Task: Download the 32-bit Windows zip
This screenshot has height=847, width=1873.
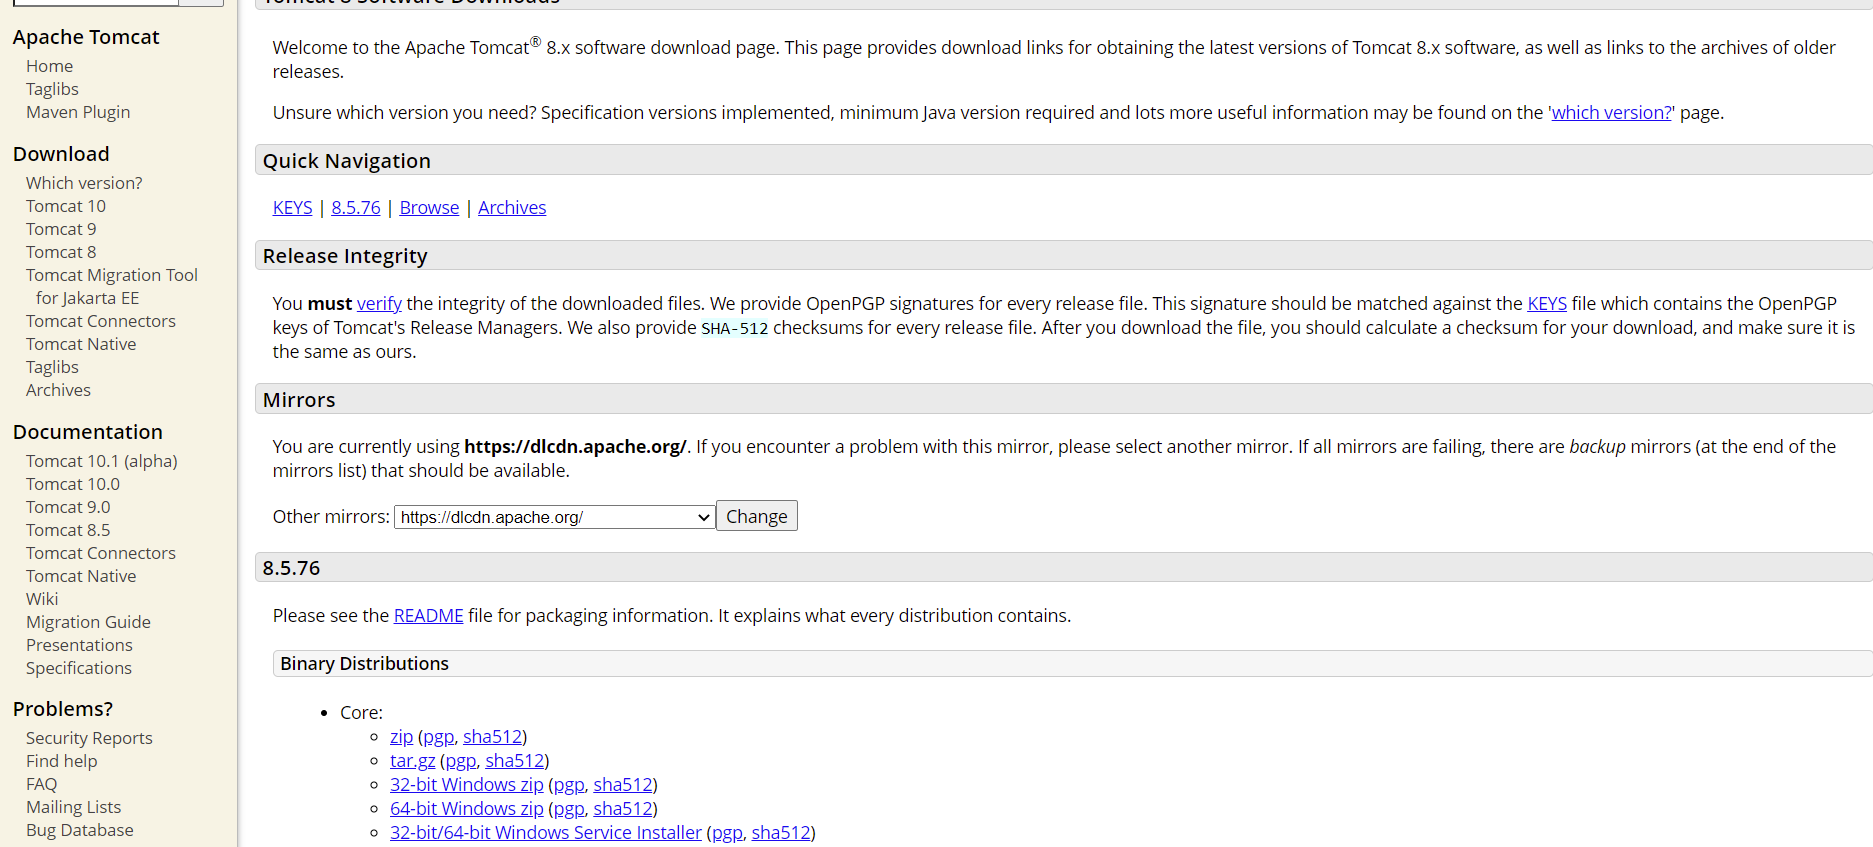Action: 467,785
